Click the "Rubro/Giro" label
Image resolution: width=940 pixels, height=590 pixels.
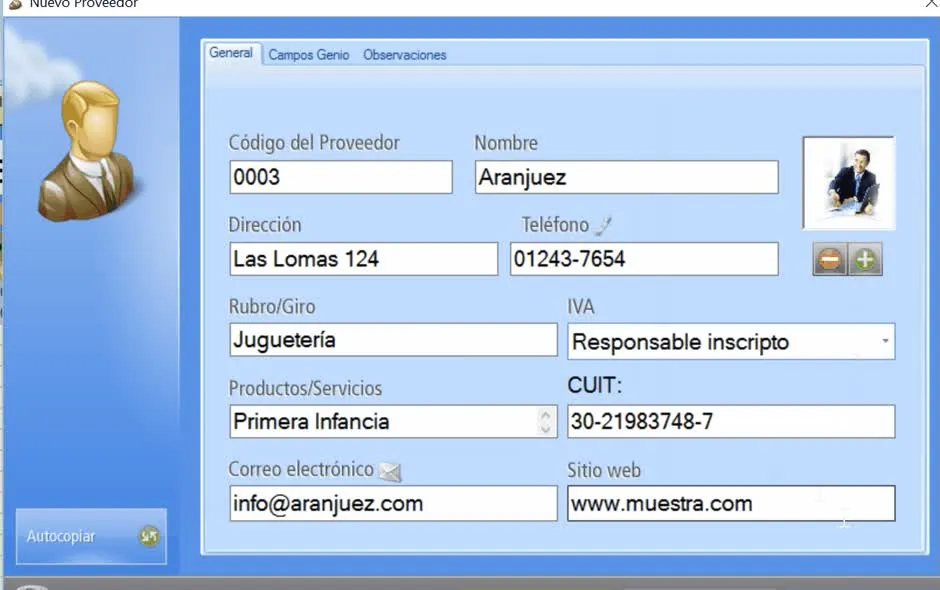(272, 306)
